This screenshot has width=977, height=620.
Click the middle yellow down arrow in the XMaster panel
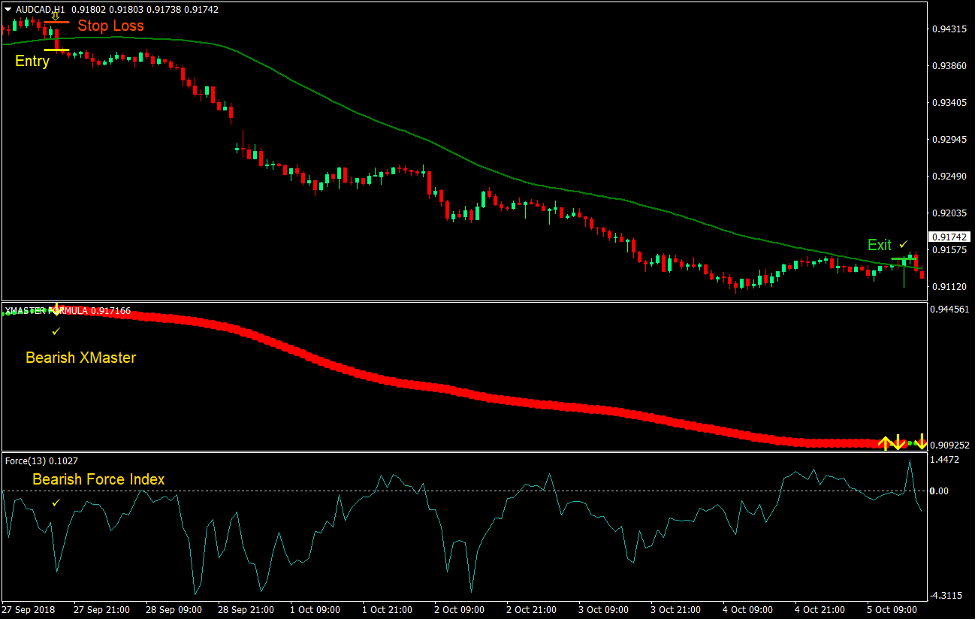pyautogui.click(x=898, y=440)
